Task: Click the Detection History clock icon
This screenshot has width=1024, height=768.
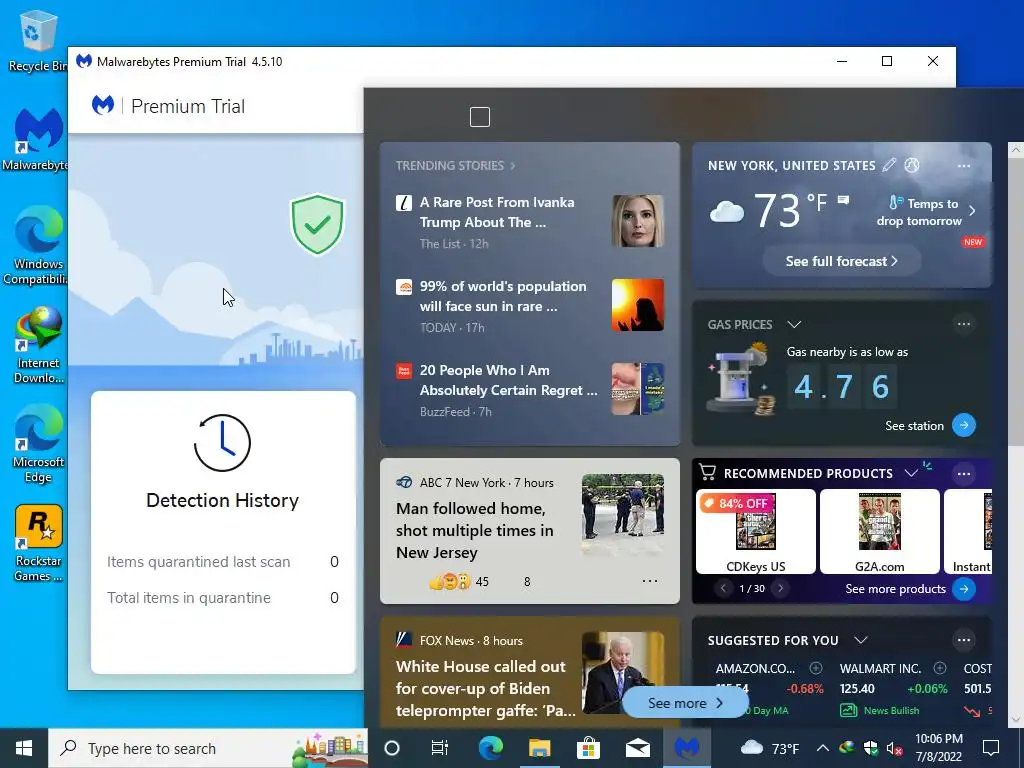Action: tap(222, 443)
